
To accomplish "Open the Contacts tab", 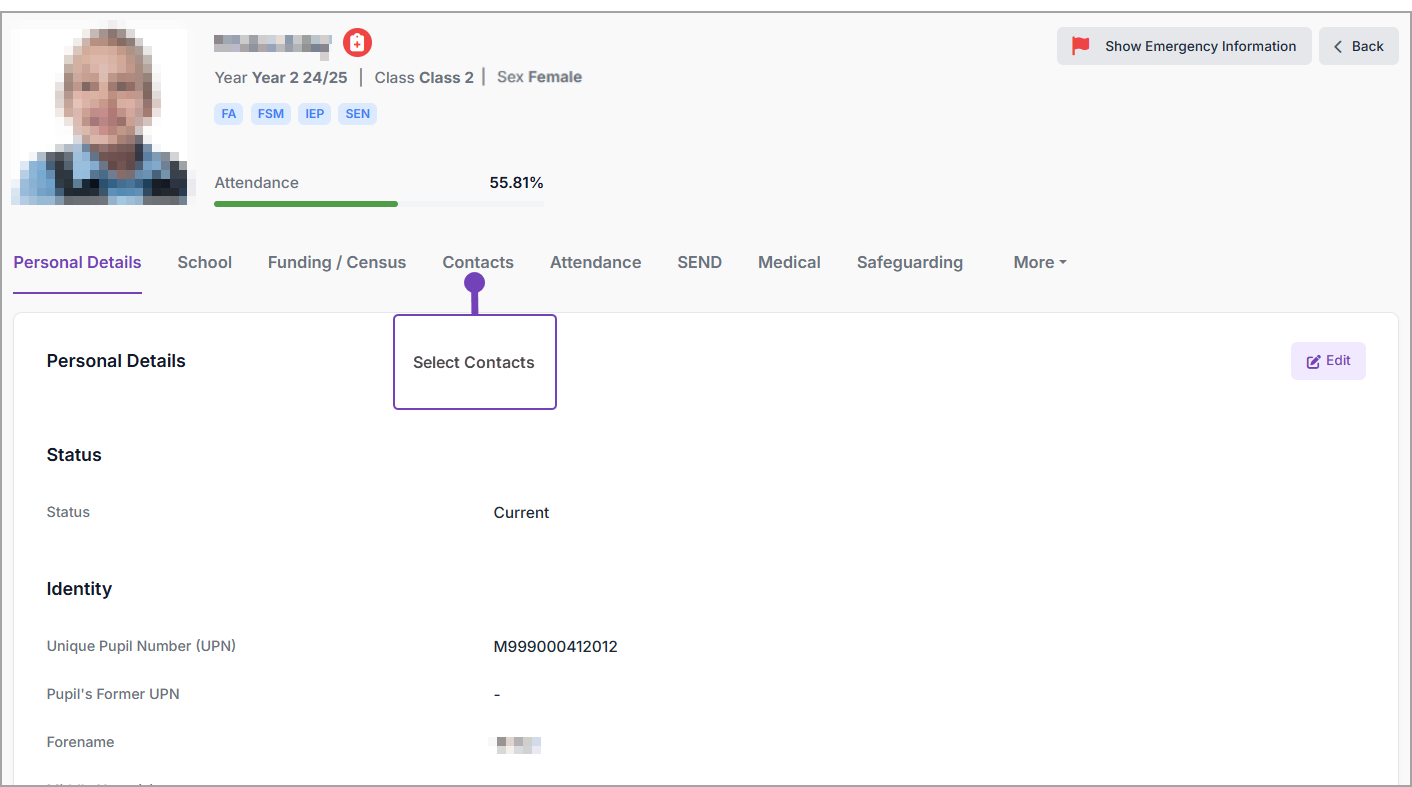I will [478, 262].
